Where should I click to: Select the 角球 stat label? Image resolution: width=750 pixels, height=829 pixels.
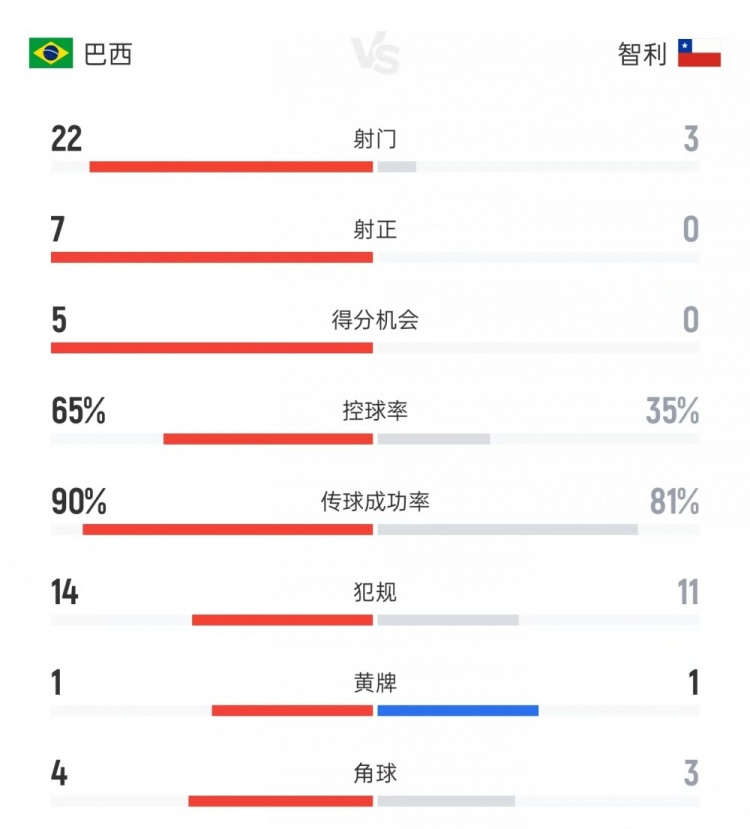tap(375, 773)
